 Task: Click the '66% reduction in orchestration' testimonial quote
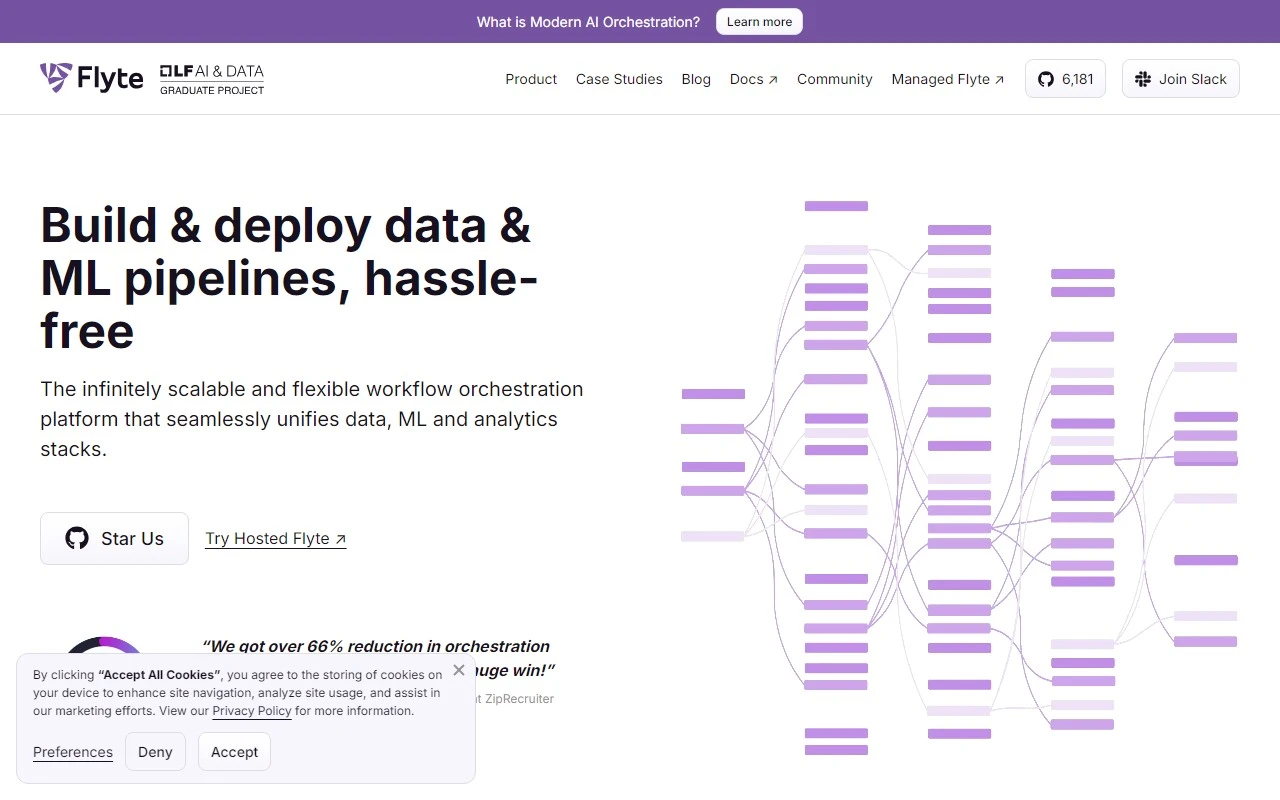point(378,657)
